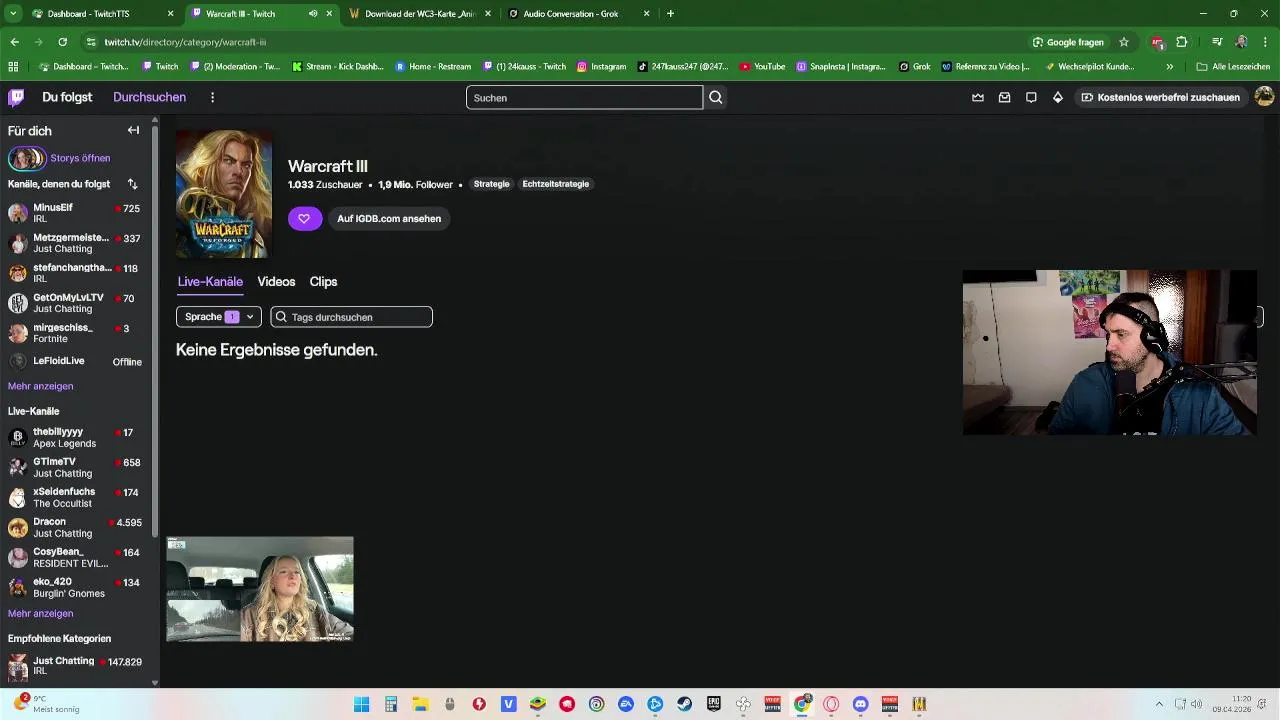Switch to Dashboard - TwitchTTS browser tab
Viewport: 1280px width, 720px height.
(103, 14)
